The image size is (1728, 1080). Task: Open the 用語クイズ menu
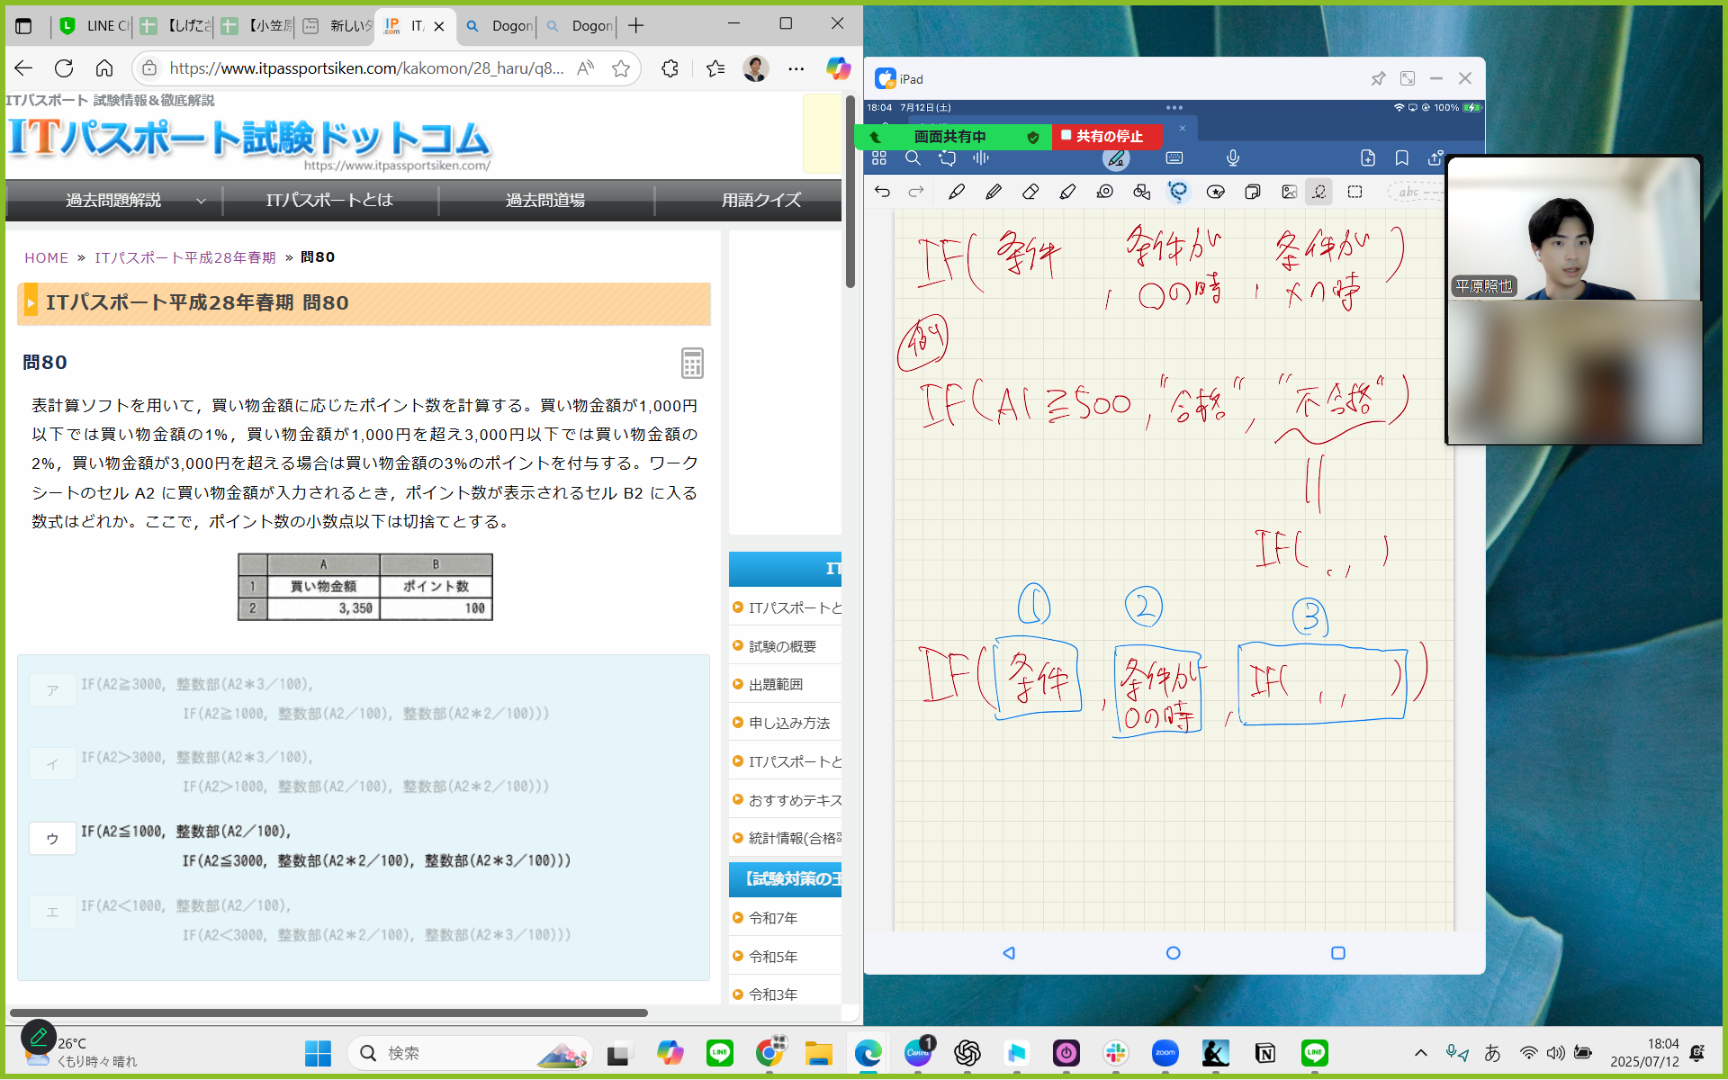[761, 200]
